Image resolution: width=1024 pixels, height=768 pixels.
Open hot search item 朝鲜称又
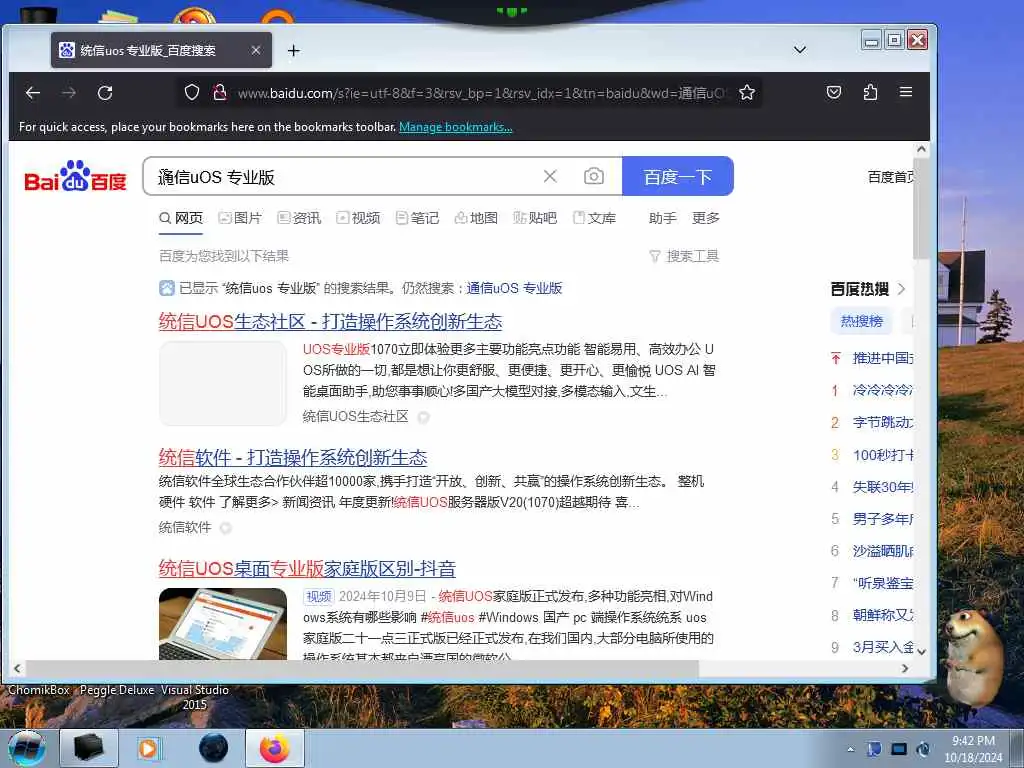(x=882, y=615)
